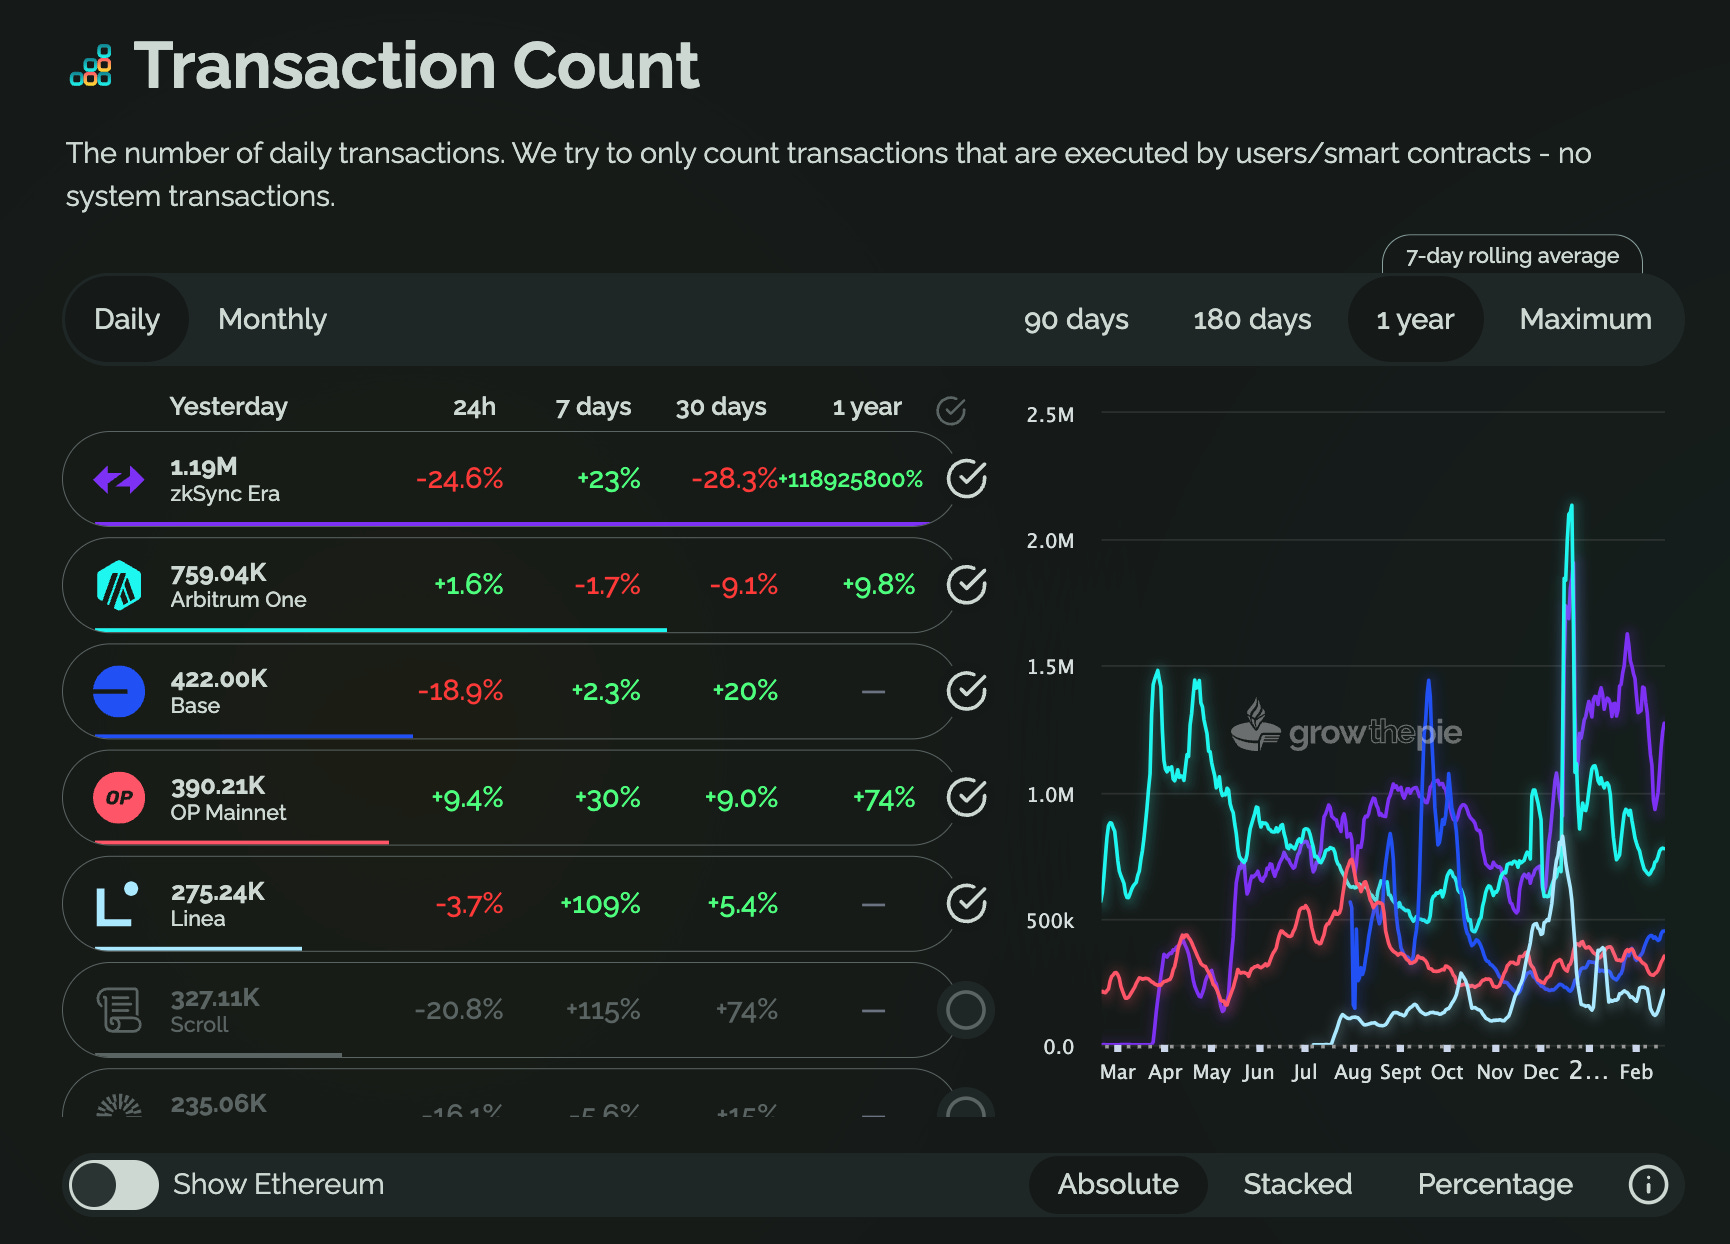The height and width of the screenshot is (1244, 1730).
Task: Click Arbitrum One's 759.04K value
Action: [x=218, y=573]
